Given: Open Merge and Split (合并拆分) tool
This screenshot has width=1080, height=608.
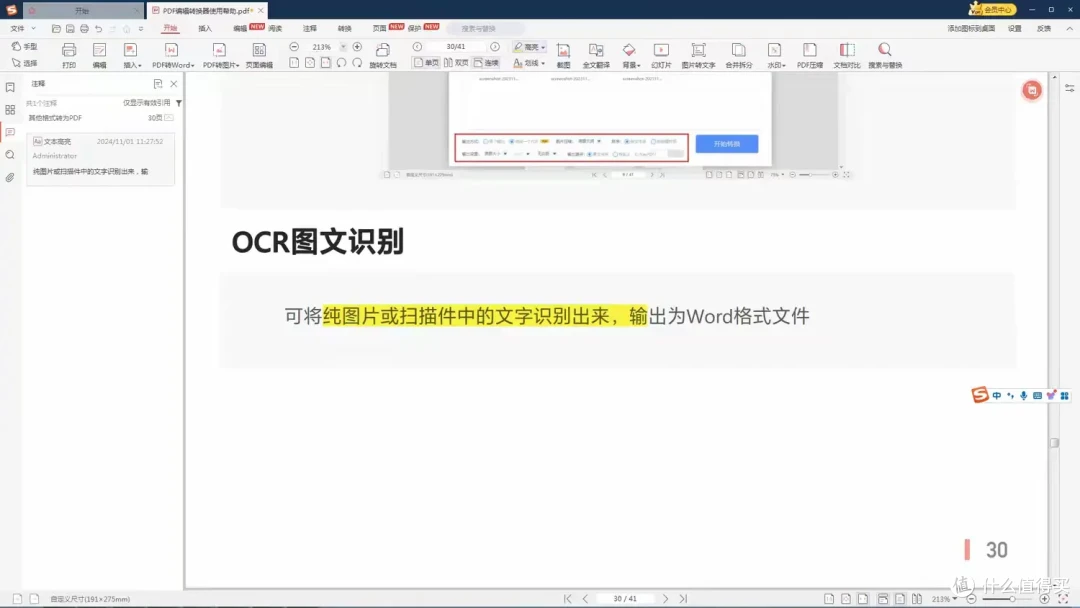Looking at the screenshot, I should [x=738, y=55].
